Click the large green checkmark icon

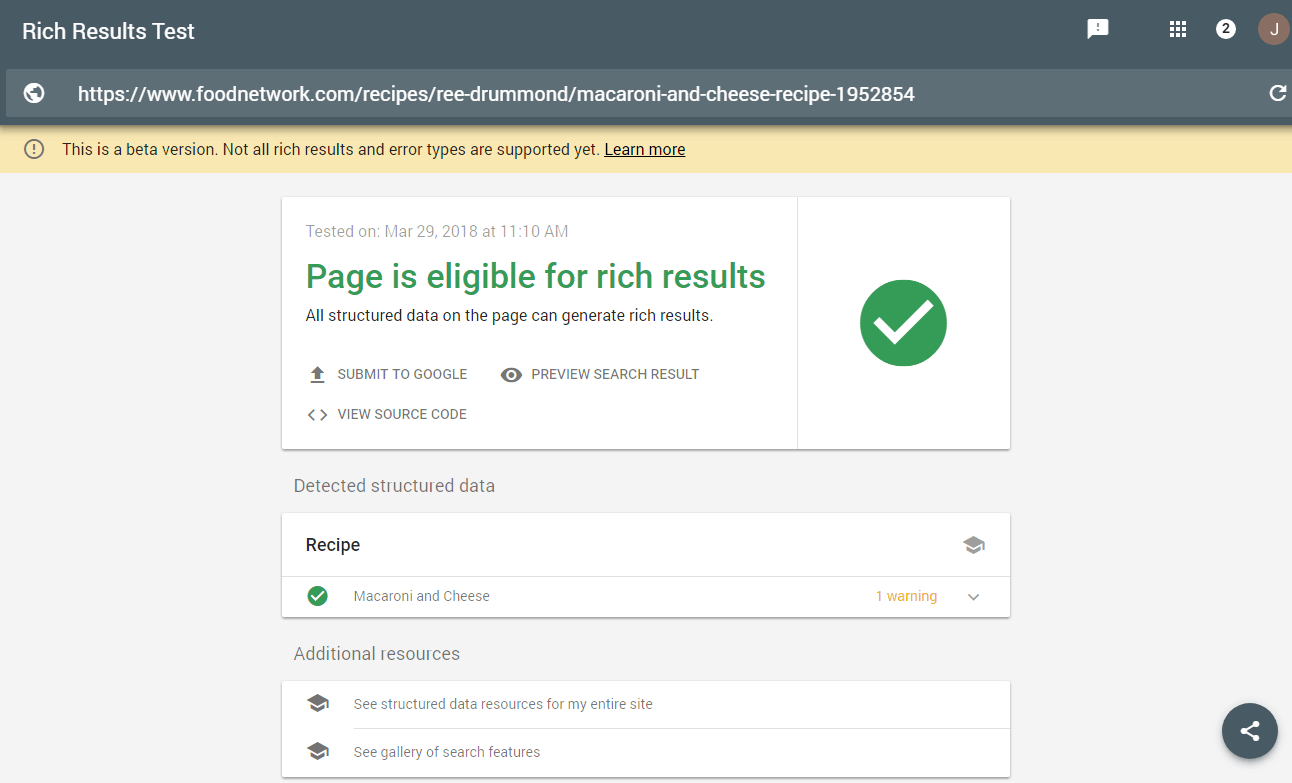(903, 323)
